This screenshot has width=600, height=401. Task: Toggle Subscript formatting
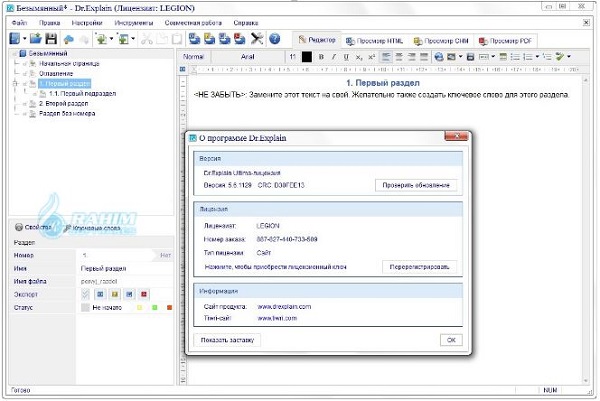359,57
